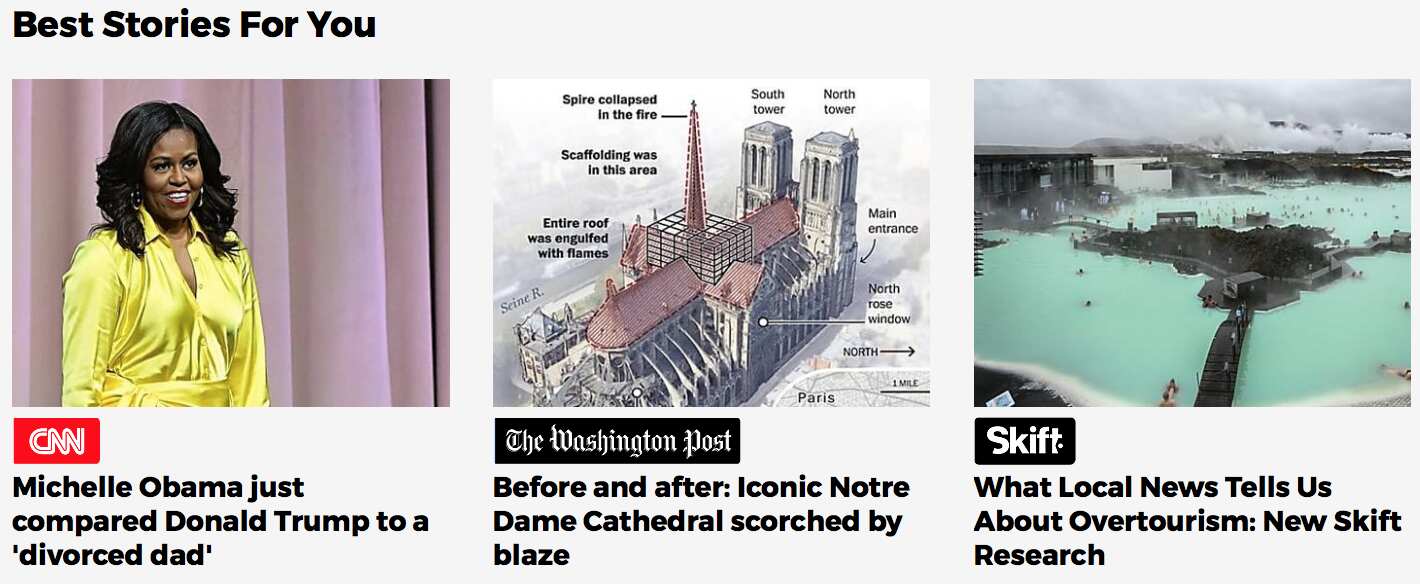Read Michelle Obama 'divorced dad' headline

tap(220, 521)
